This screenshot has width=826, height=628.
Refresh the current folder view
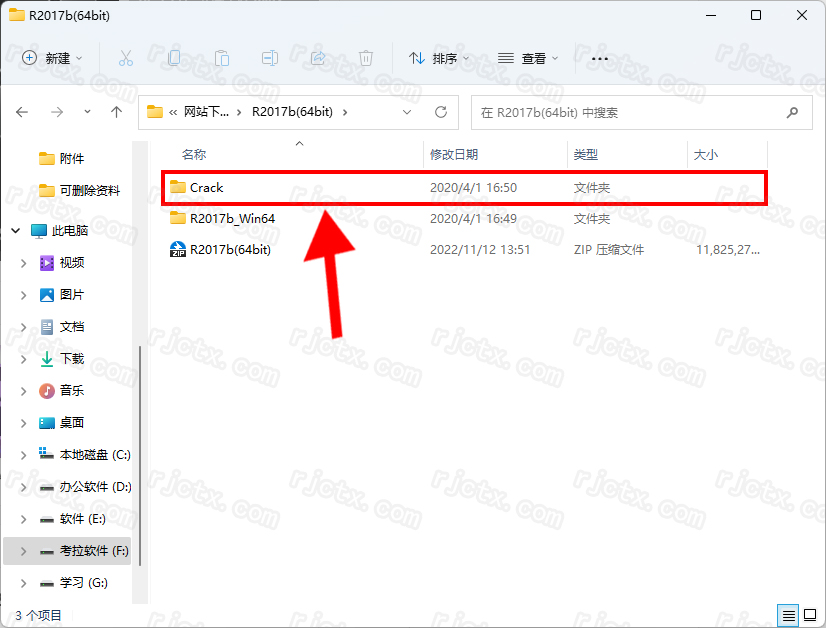[x=440, y=112]
